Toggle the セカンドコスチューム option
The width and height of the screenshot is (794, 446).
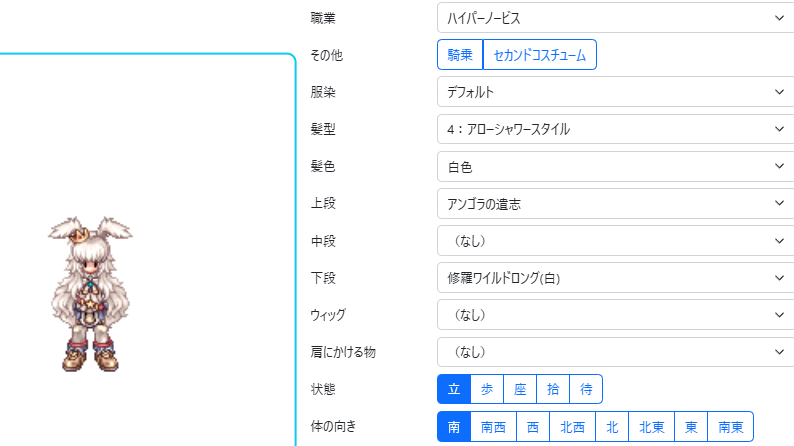click(x=539, y=55)
